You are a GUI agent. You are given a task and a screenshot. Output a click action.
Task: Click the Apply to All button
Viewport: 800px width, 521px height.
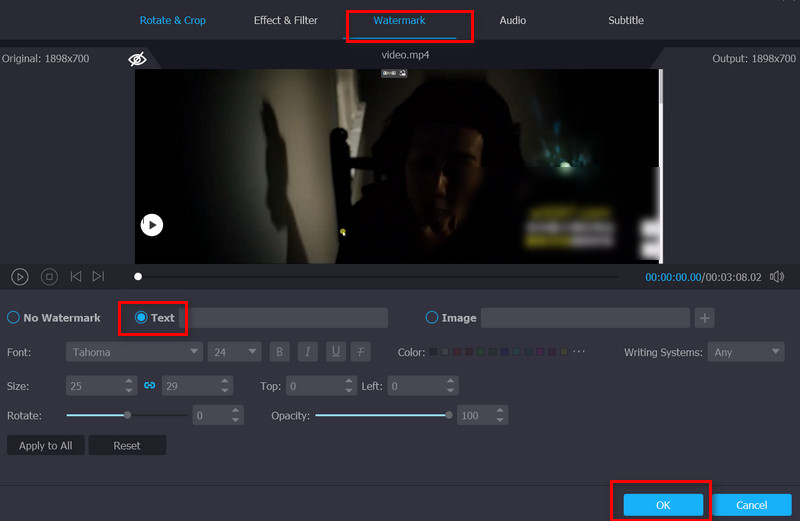pyautogui.click(x=46, y=445)
